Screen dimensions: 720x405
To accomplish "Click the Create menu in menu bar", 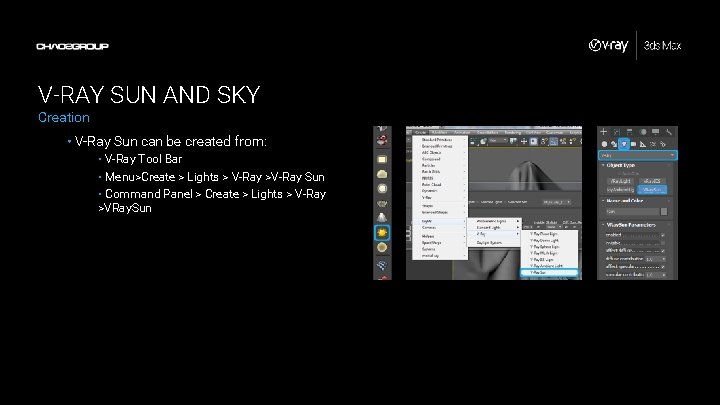I will pos(420,132).
